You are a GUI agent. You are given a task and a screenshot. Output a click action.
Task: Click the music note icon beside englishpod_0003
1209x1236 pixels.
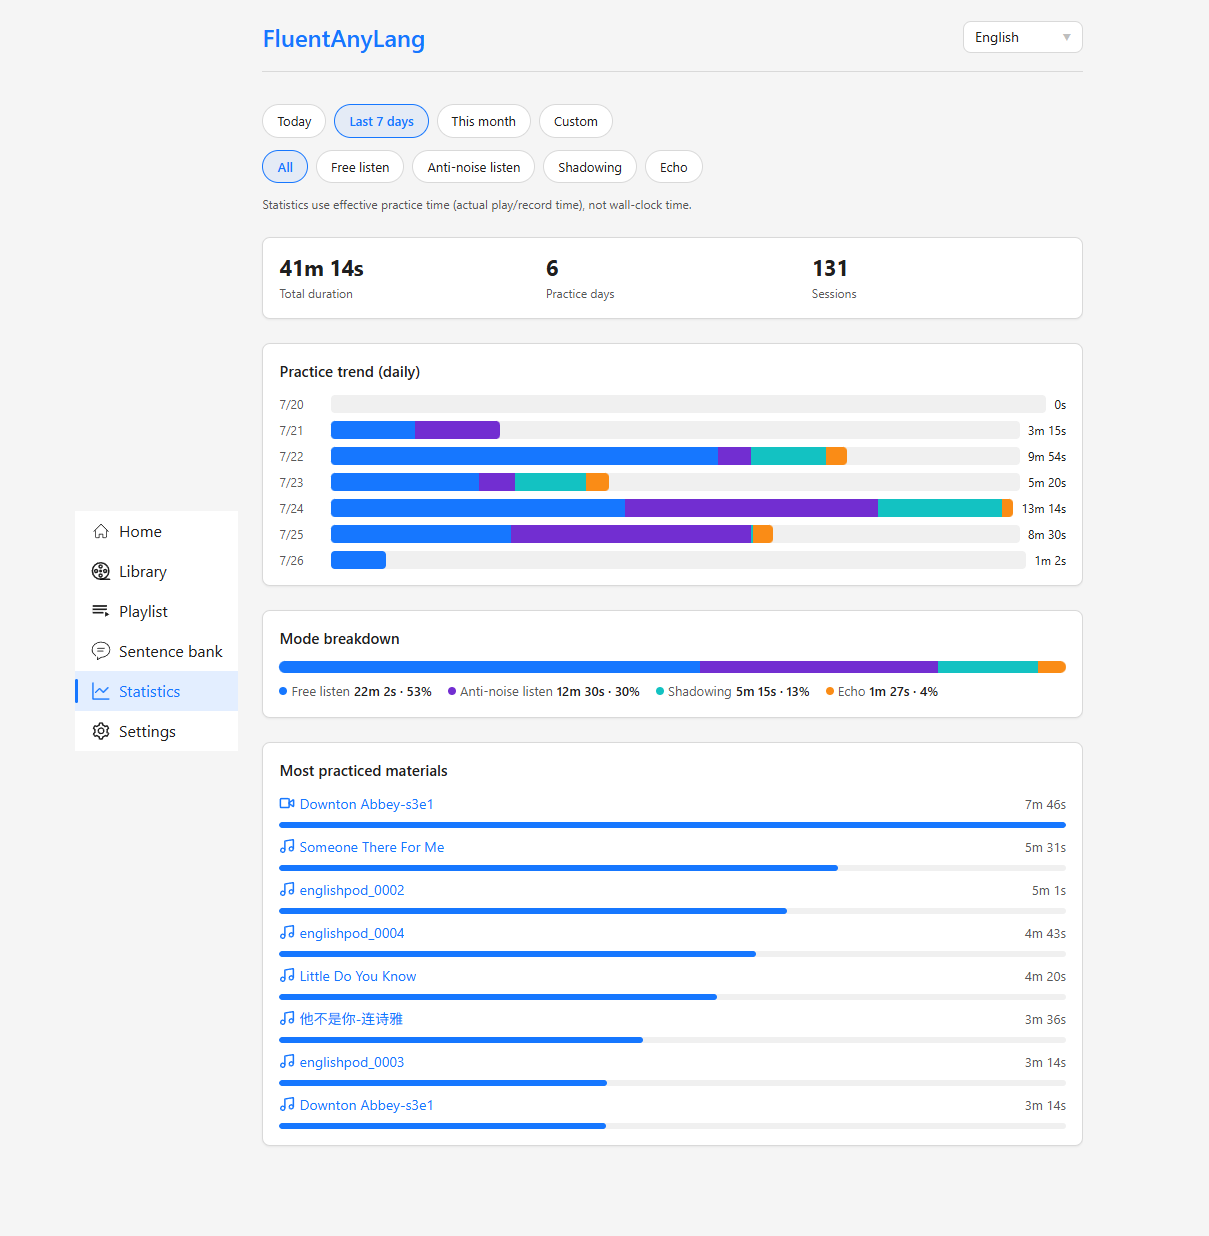click(287, 1061)
